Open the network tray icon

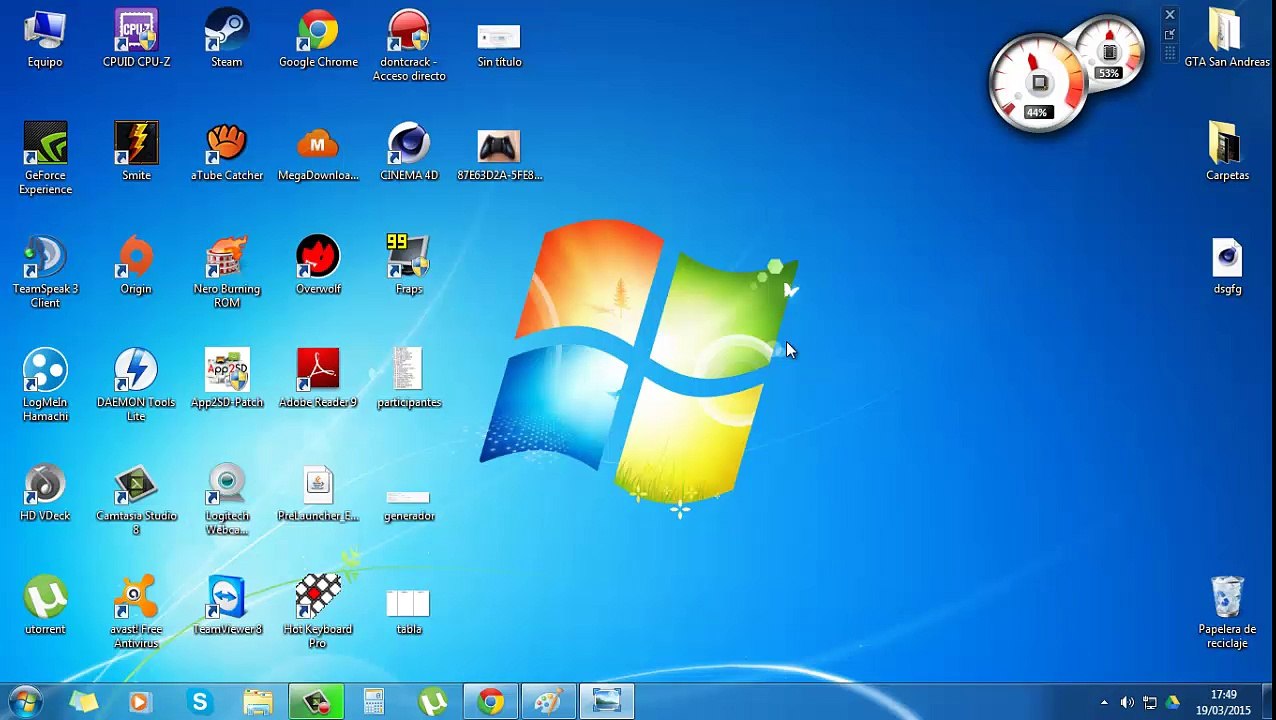[x=1150, y=703]
